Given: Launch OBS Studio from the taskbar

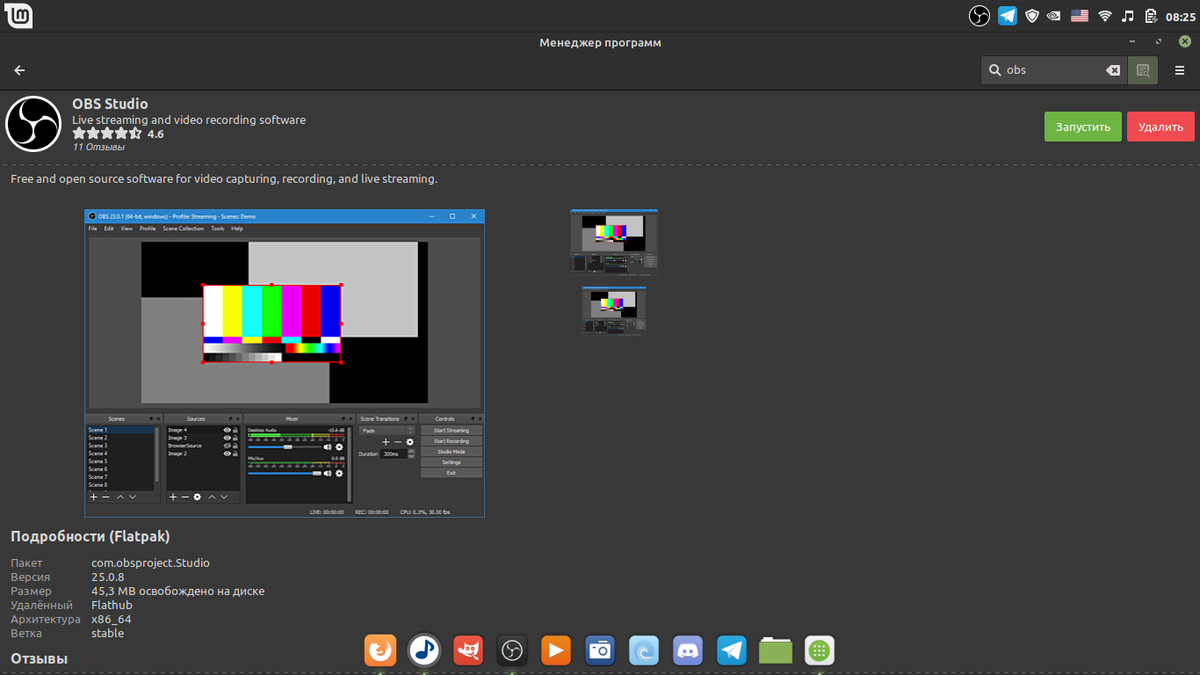Looking at the screenshot, I should pyautogui.click(x=512, y=650).
